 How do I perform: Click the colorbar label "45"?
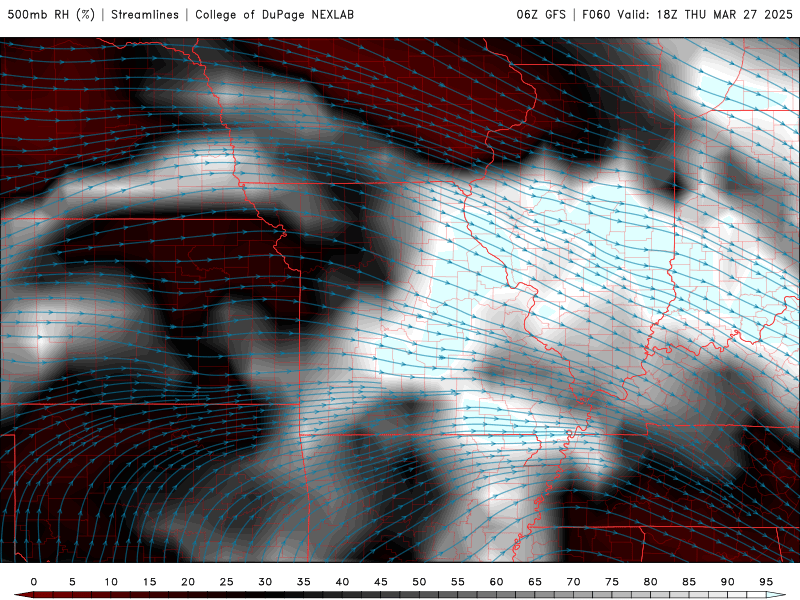(381, 582)
